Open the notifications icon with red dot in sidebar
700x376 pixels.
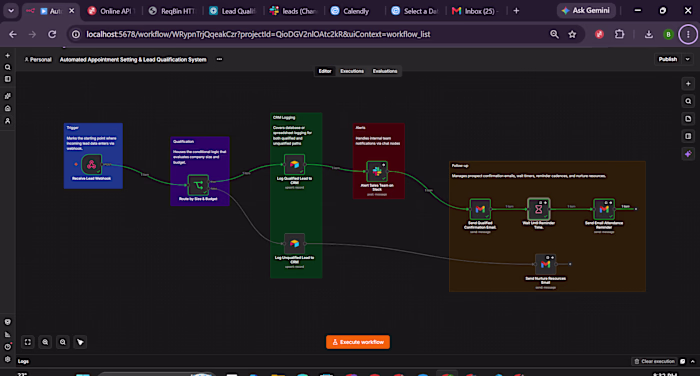click(x=8, y=347)
